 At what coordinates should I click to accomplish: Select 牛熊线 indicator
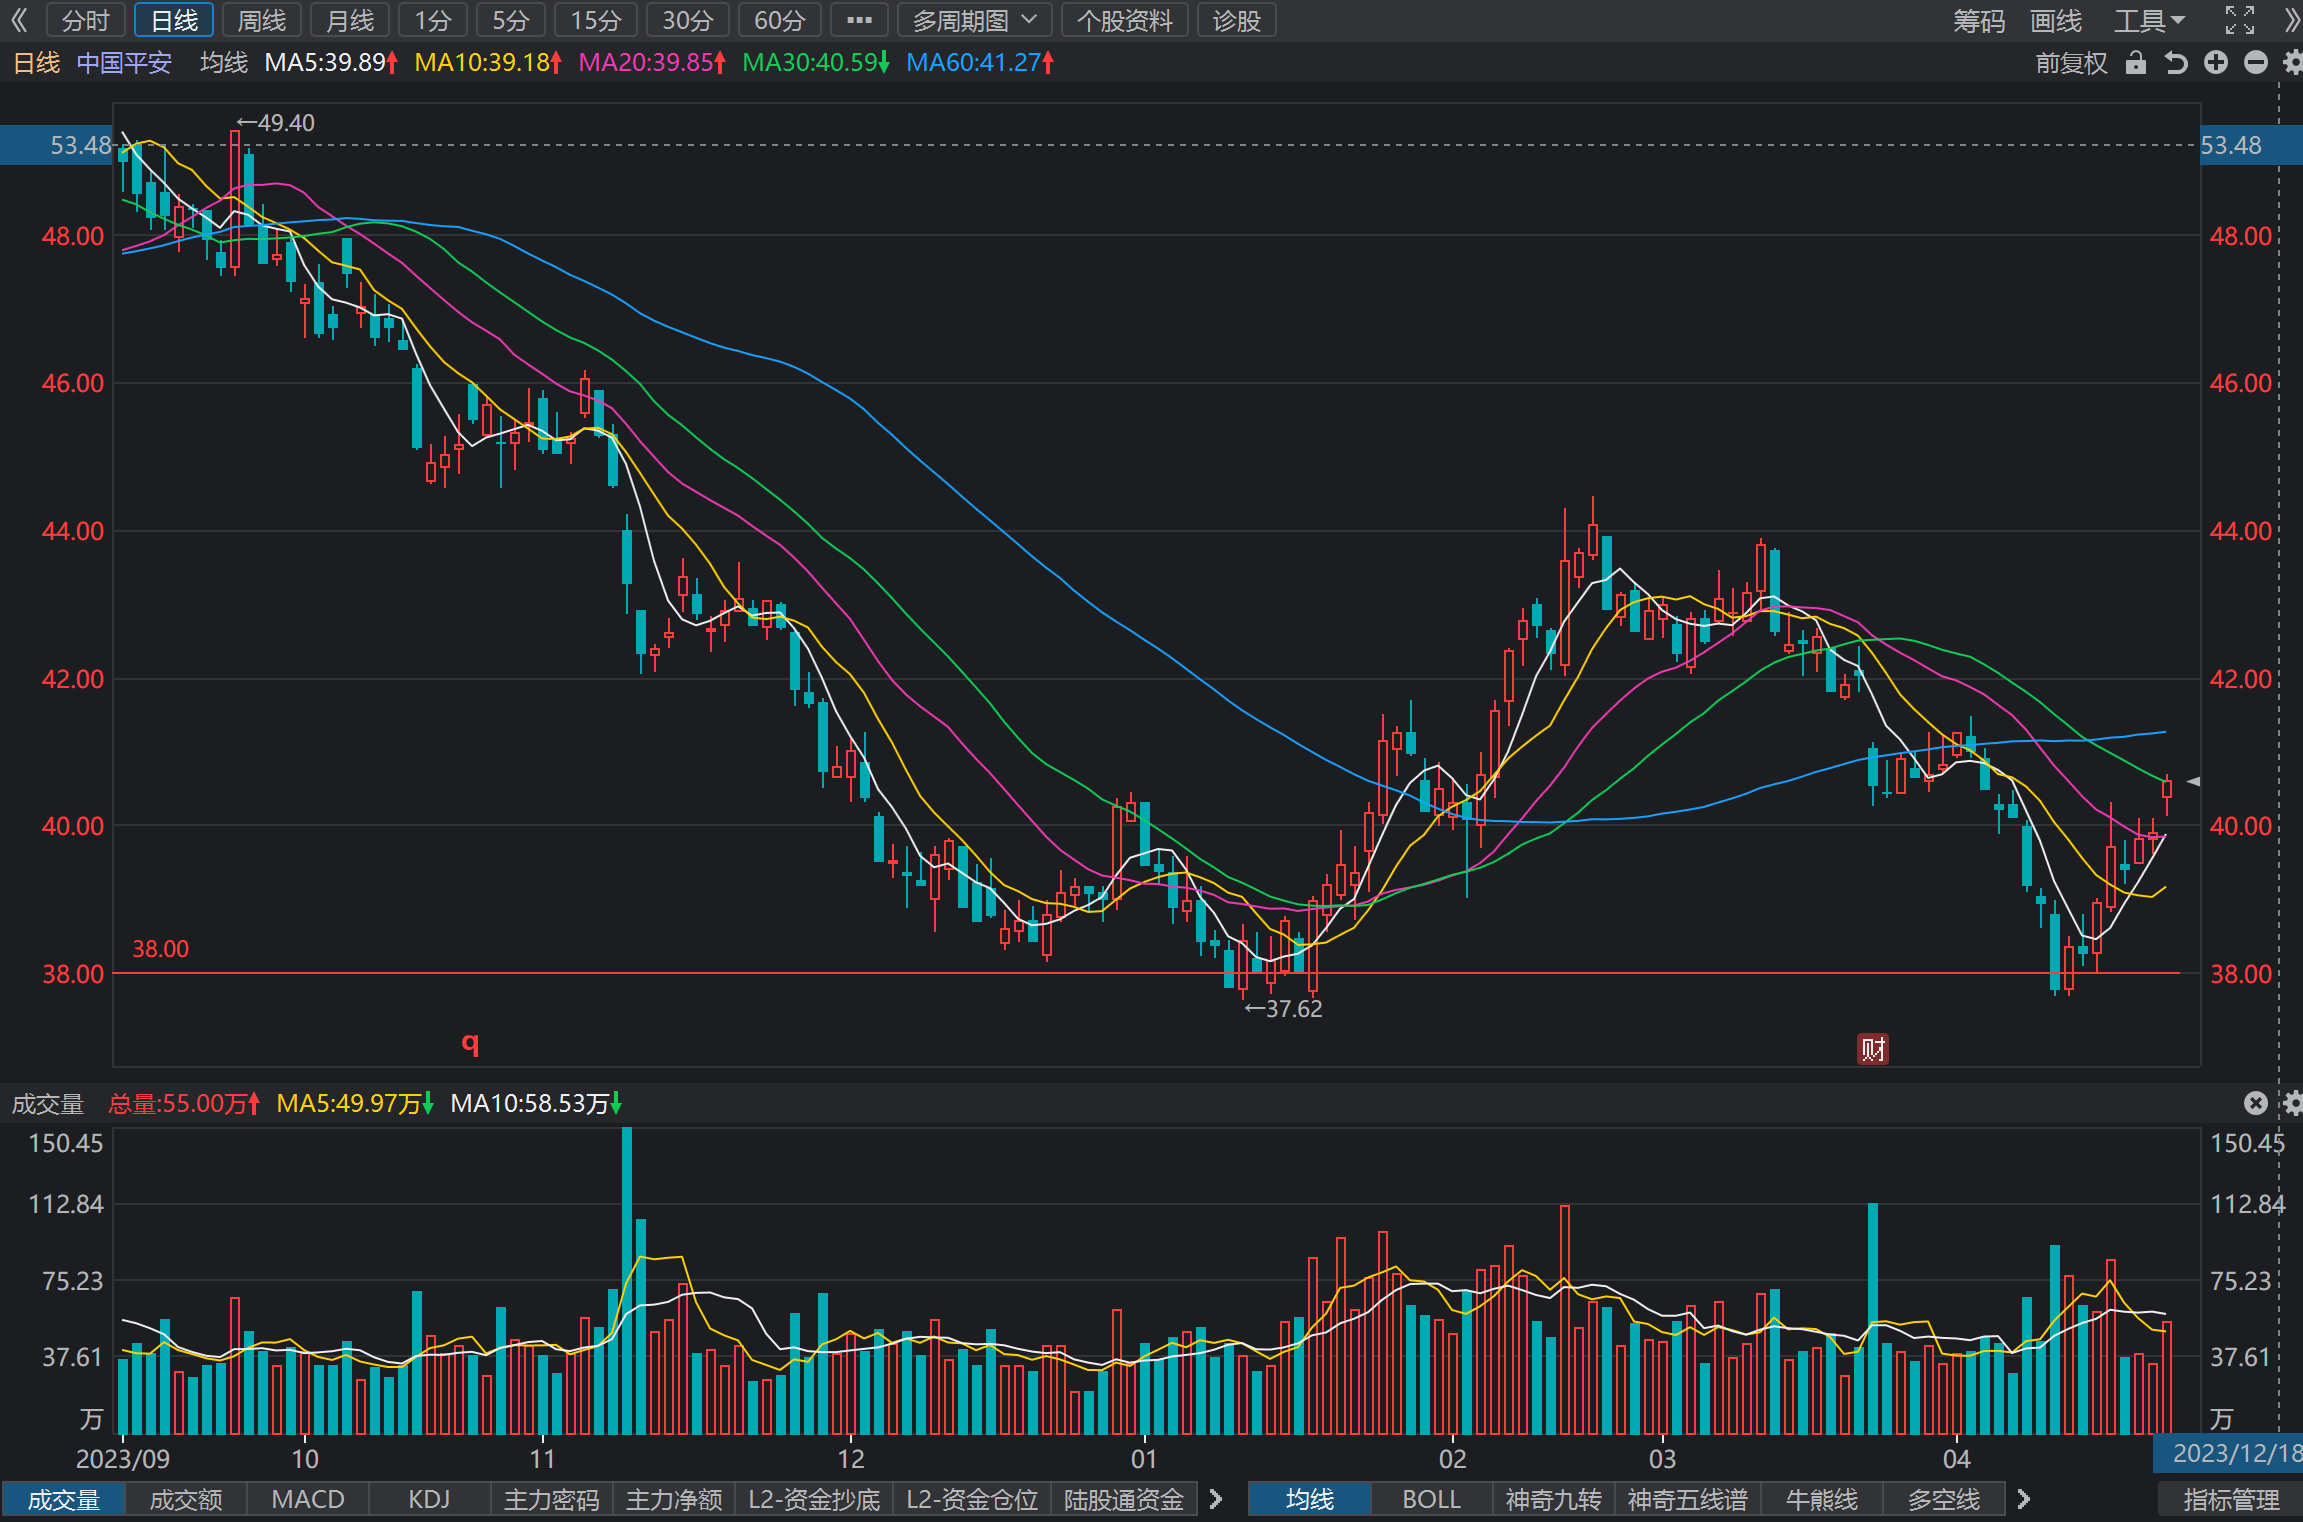[1821, 1499]
